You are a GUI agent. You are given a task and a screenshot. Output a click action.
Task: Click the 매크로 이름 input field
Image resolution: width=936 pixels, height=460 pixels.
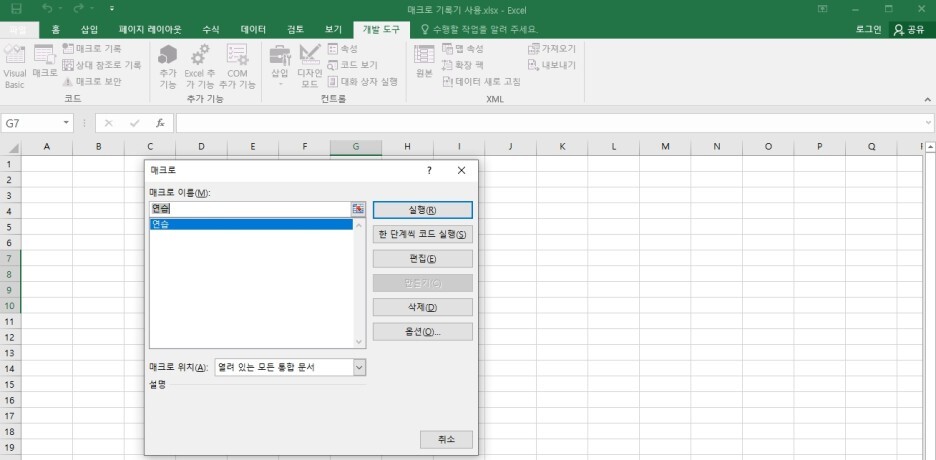coord(250,209)
